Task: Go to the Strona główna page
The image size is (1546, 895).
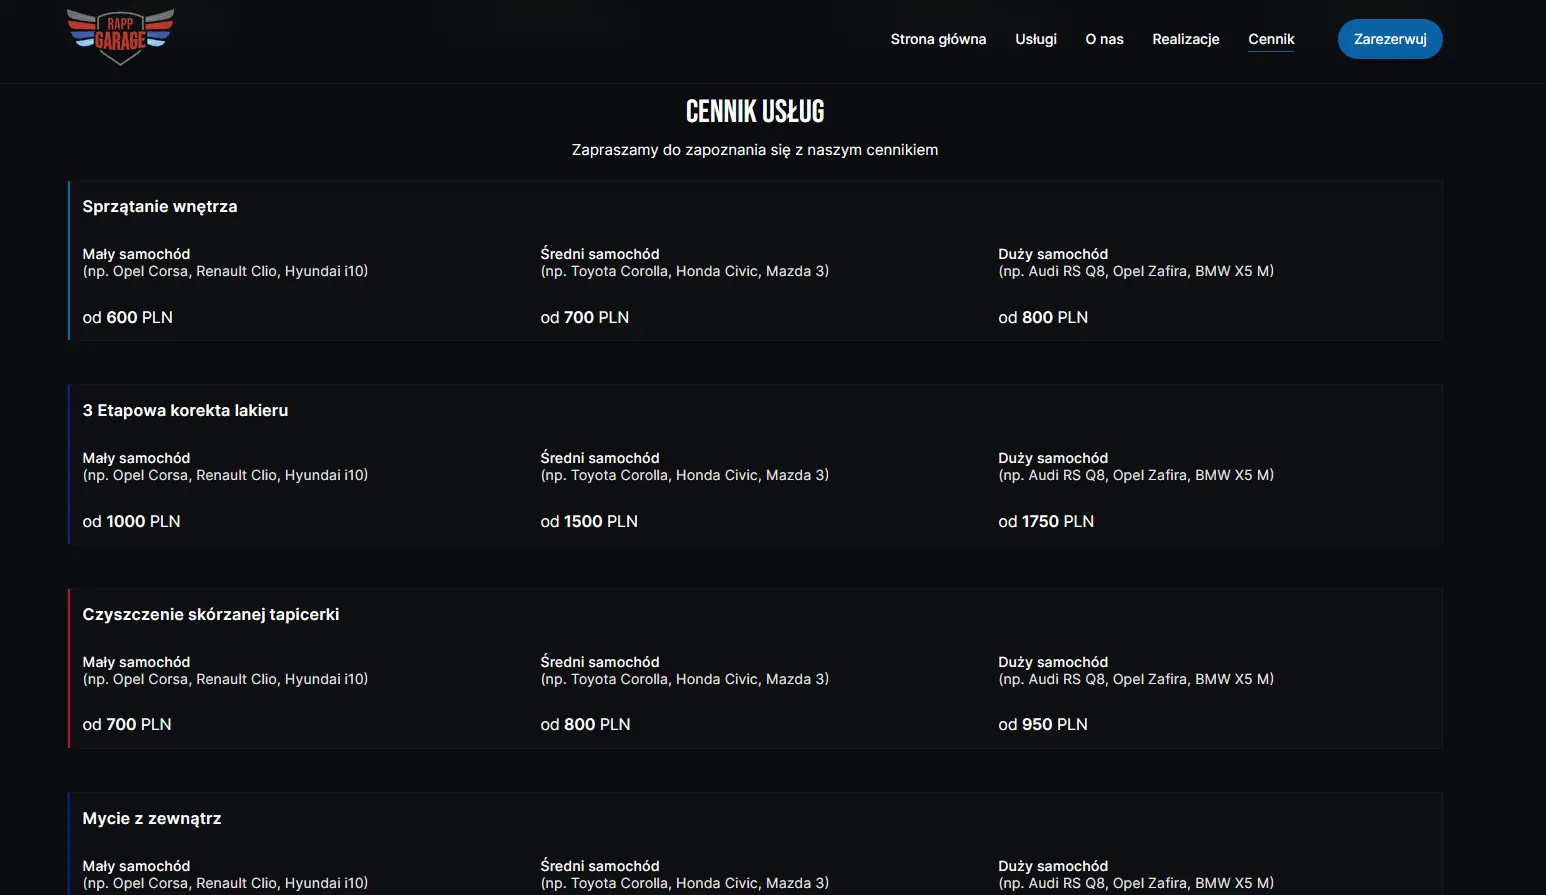Action: click(x=938, y=39)
